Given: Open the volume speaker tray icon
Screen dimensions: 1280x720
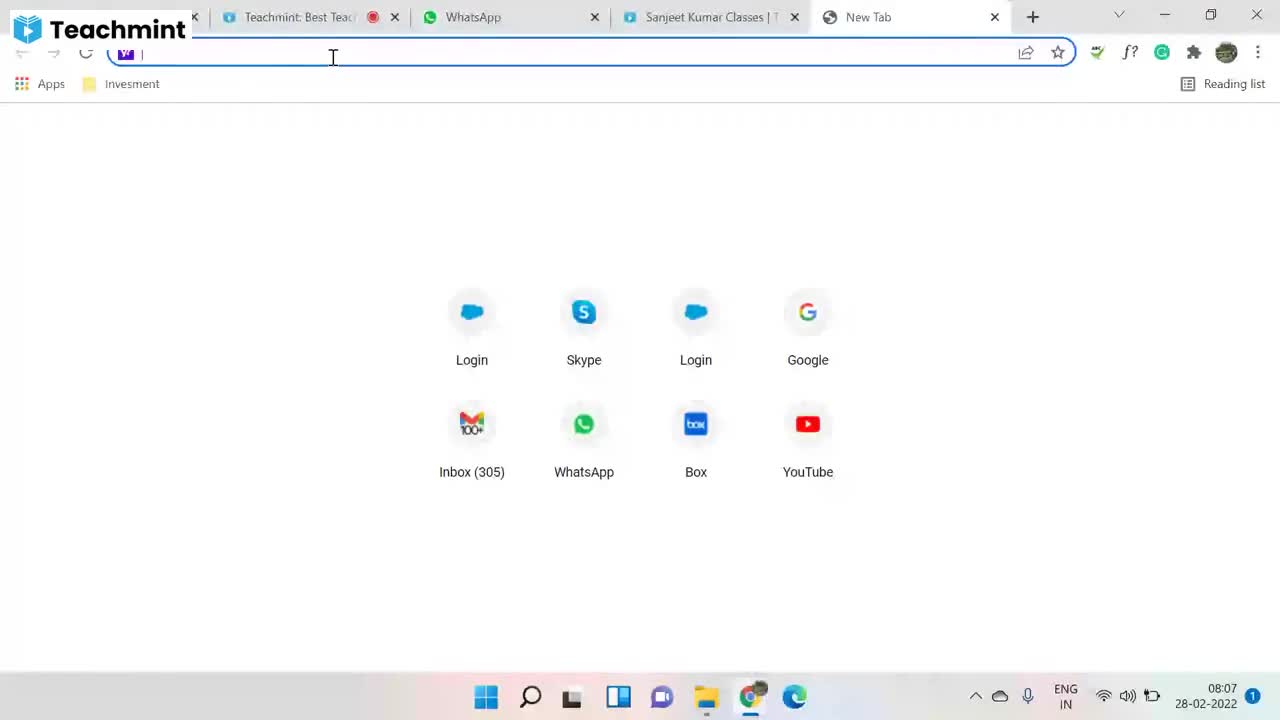Looking at the screenshot, I should click(x=1128, y=697).
